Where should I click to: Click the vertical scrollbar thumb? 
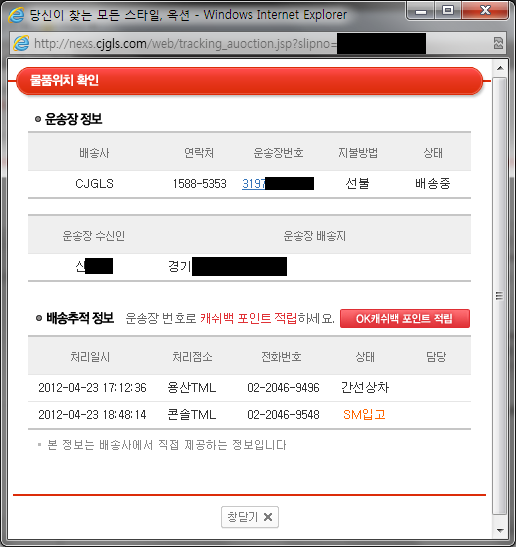point(500,296)
